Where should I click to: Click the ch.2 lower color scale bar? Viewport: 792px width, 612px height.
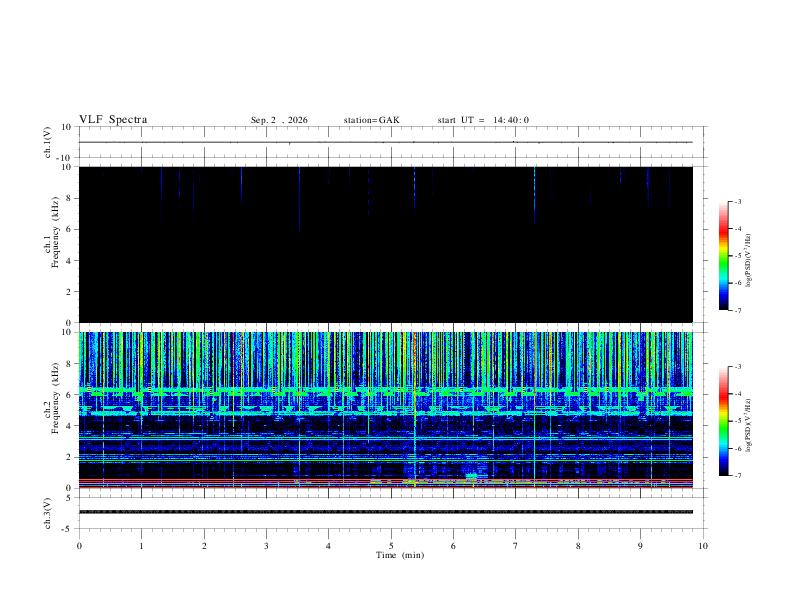click(x=723, y=421)
